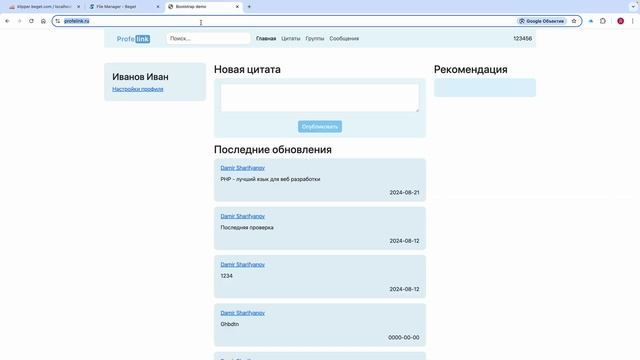Screen dimensions: 640x360
Task: Open a new browser tab with plus
Action: [249, 7]
